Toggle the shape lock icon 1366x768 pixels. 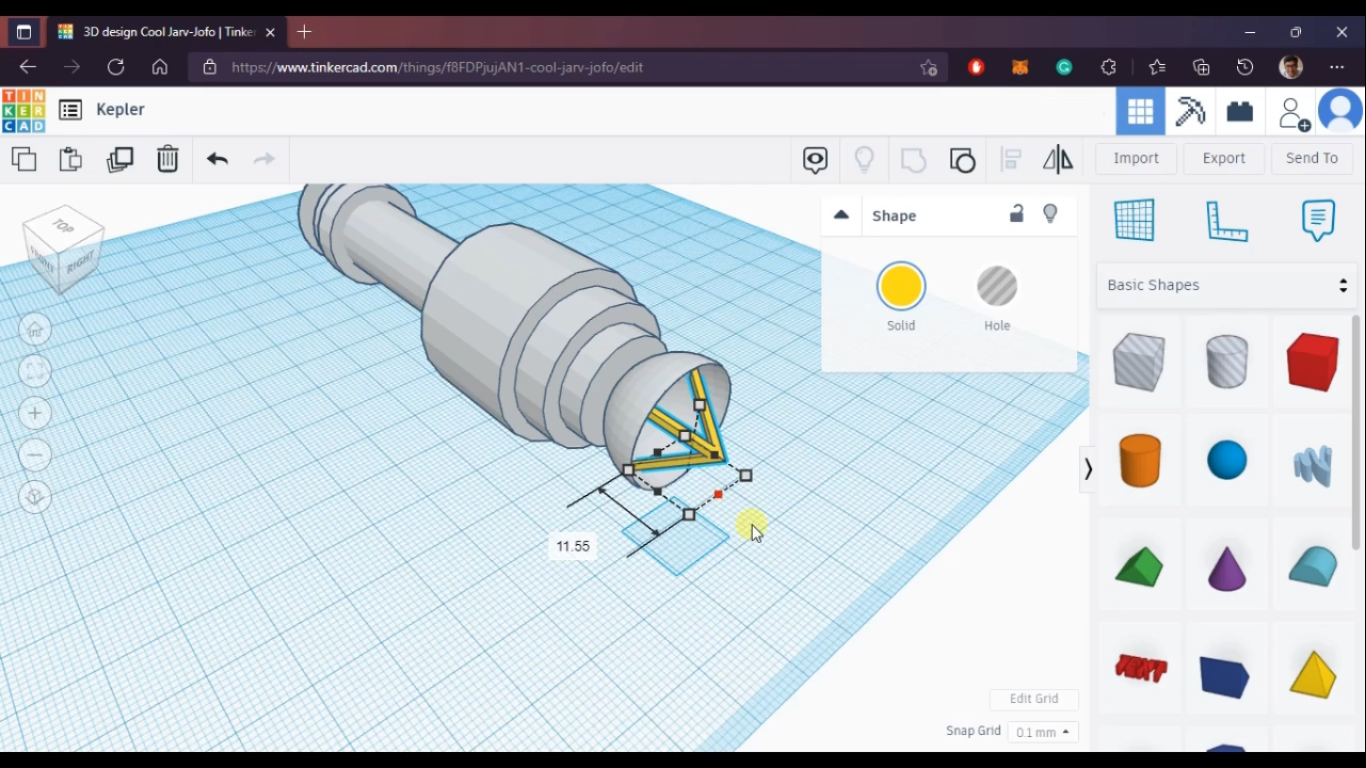point(1016,214)
